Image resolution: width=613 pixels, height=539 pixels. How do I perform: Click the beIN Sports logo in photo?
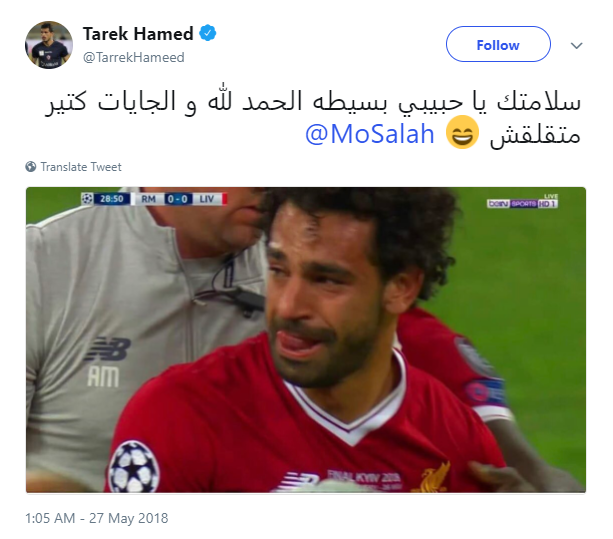pos(522,202)
